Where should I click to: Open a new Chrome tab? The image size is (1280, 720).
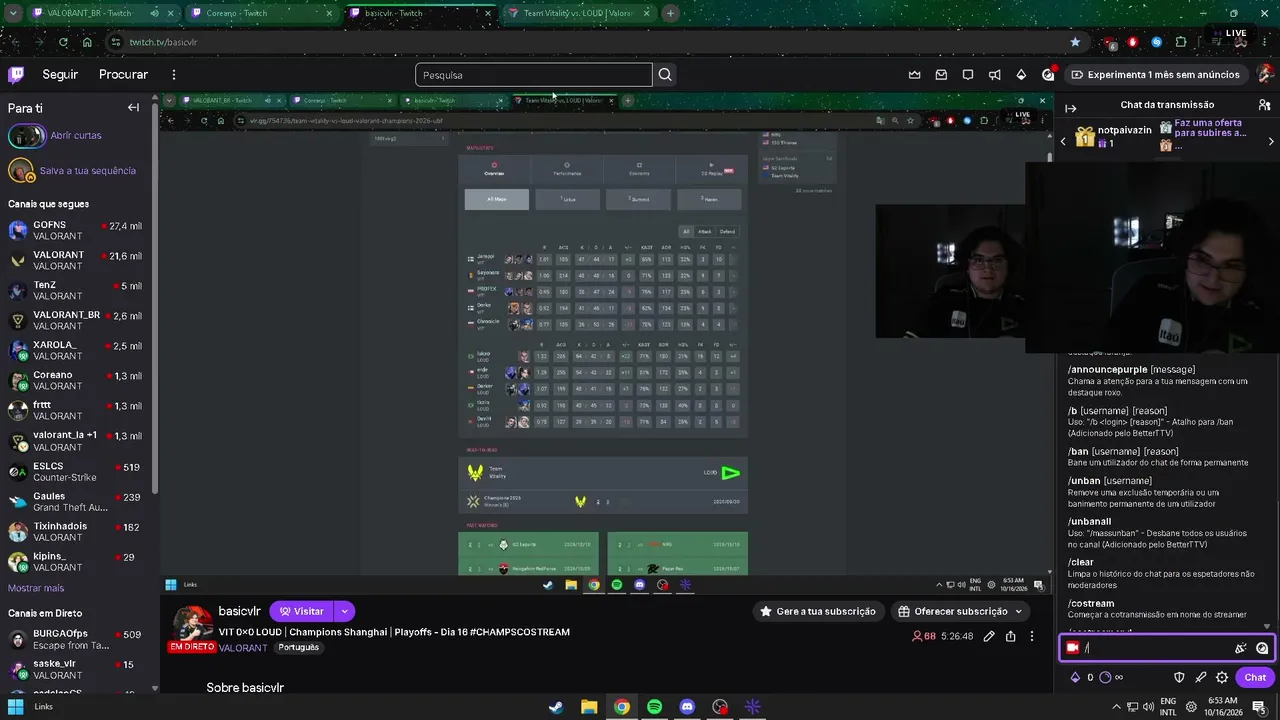click(670, 13)
